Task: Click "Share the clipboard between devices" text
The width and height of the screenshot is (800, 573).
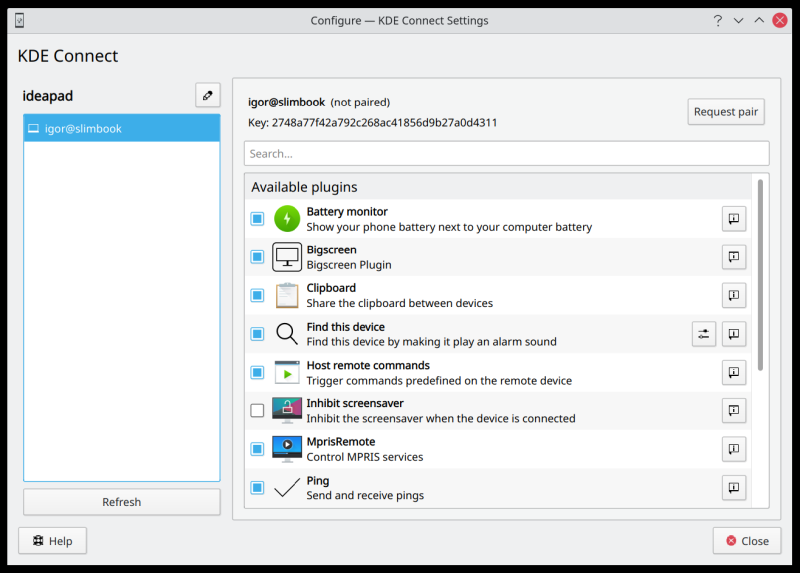Action: (399, 304)
